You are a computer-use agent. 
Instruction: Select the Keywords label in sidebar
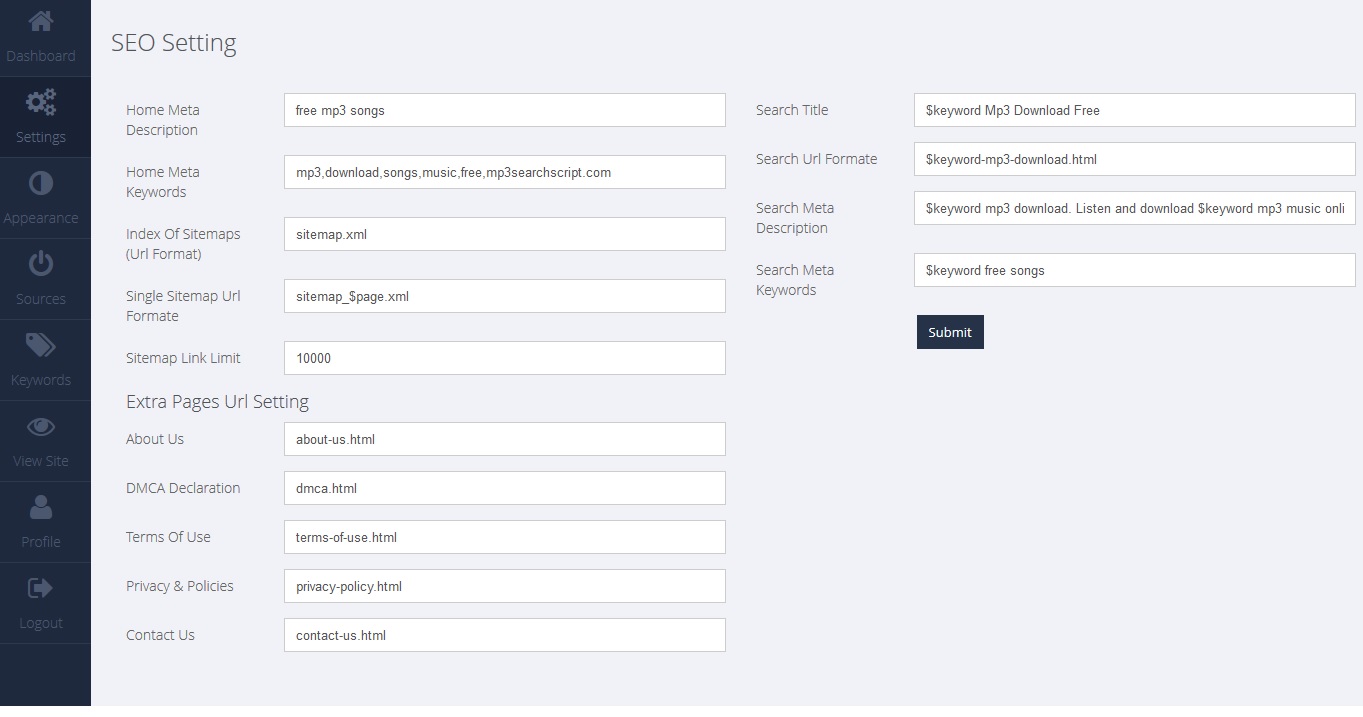[41, 380]
